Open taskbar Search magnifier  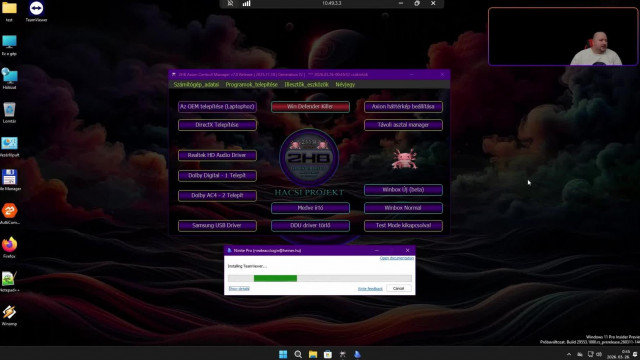point(298,354)
